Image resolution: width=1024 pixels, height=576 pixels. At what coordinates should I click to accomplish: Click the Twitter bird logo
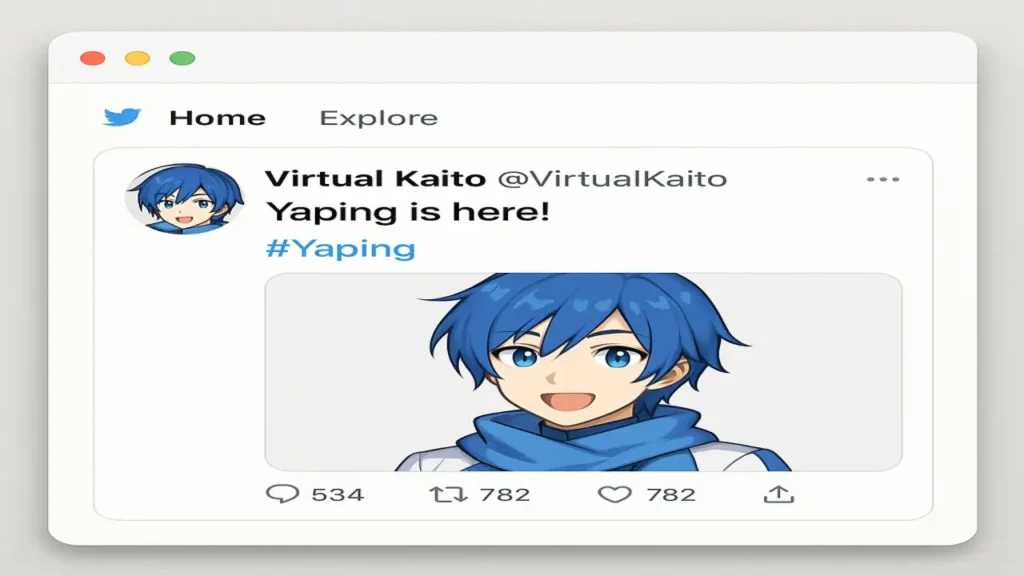(x=122, y=117)
